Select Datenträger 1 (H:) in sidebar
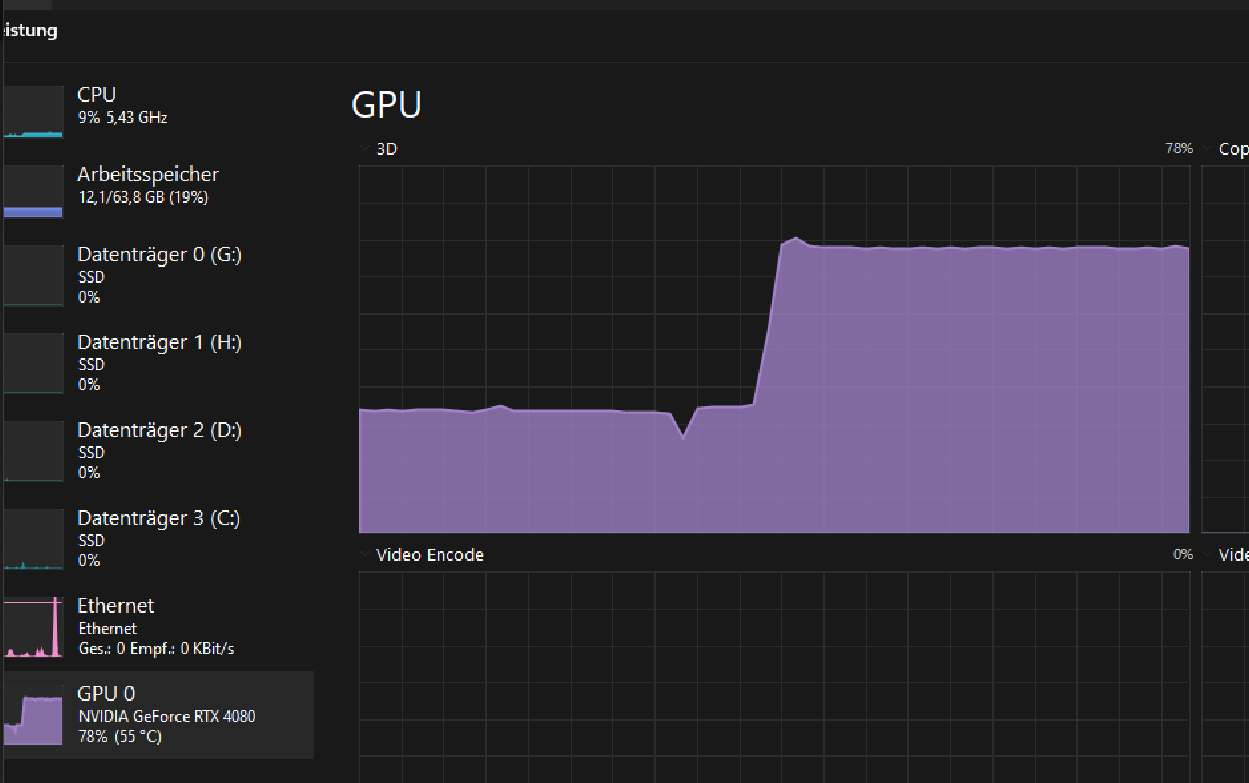The width and height of the screenshot is (1249, 783). point(159,343)
